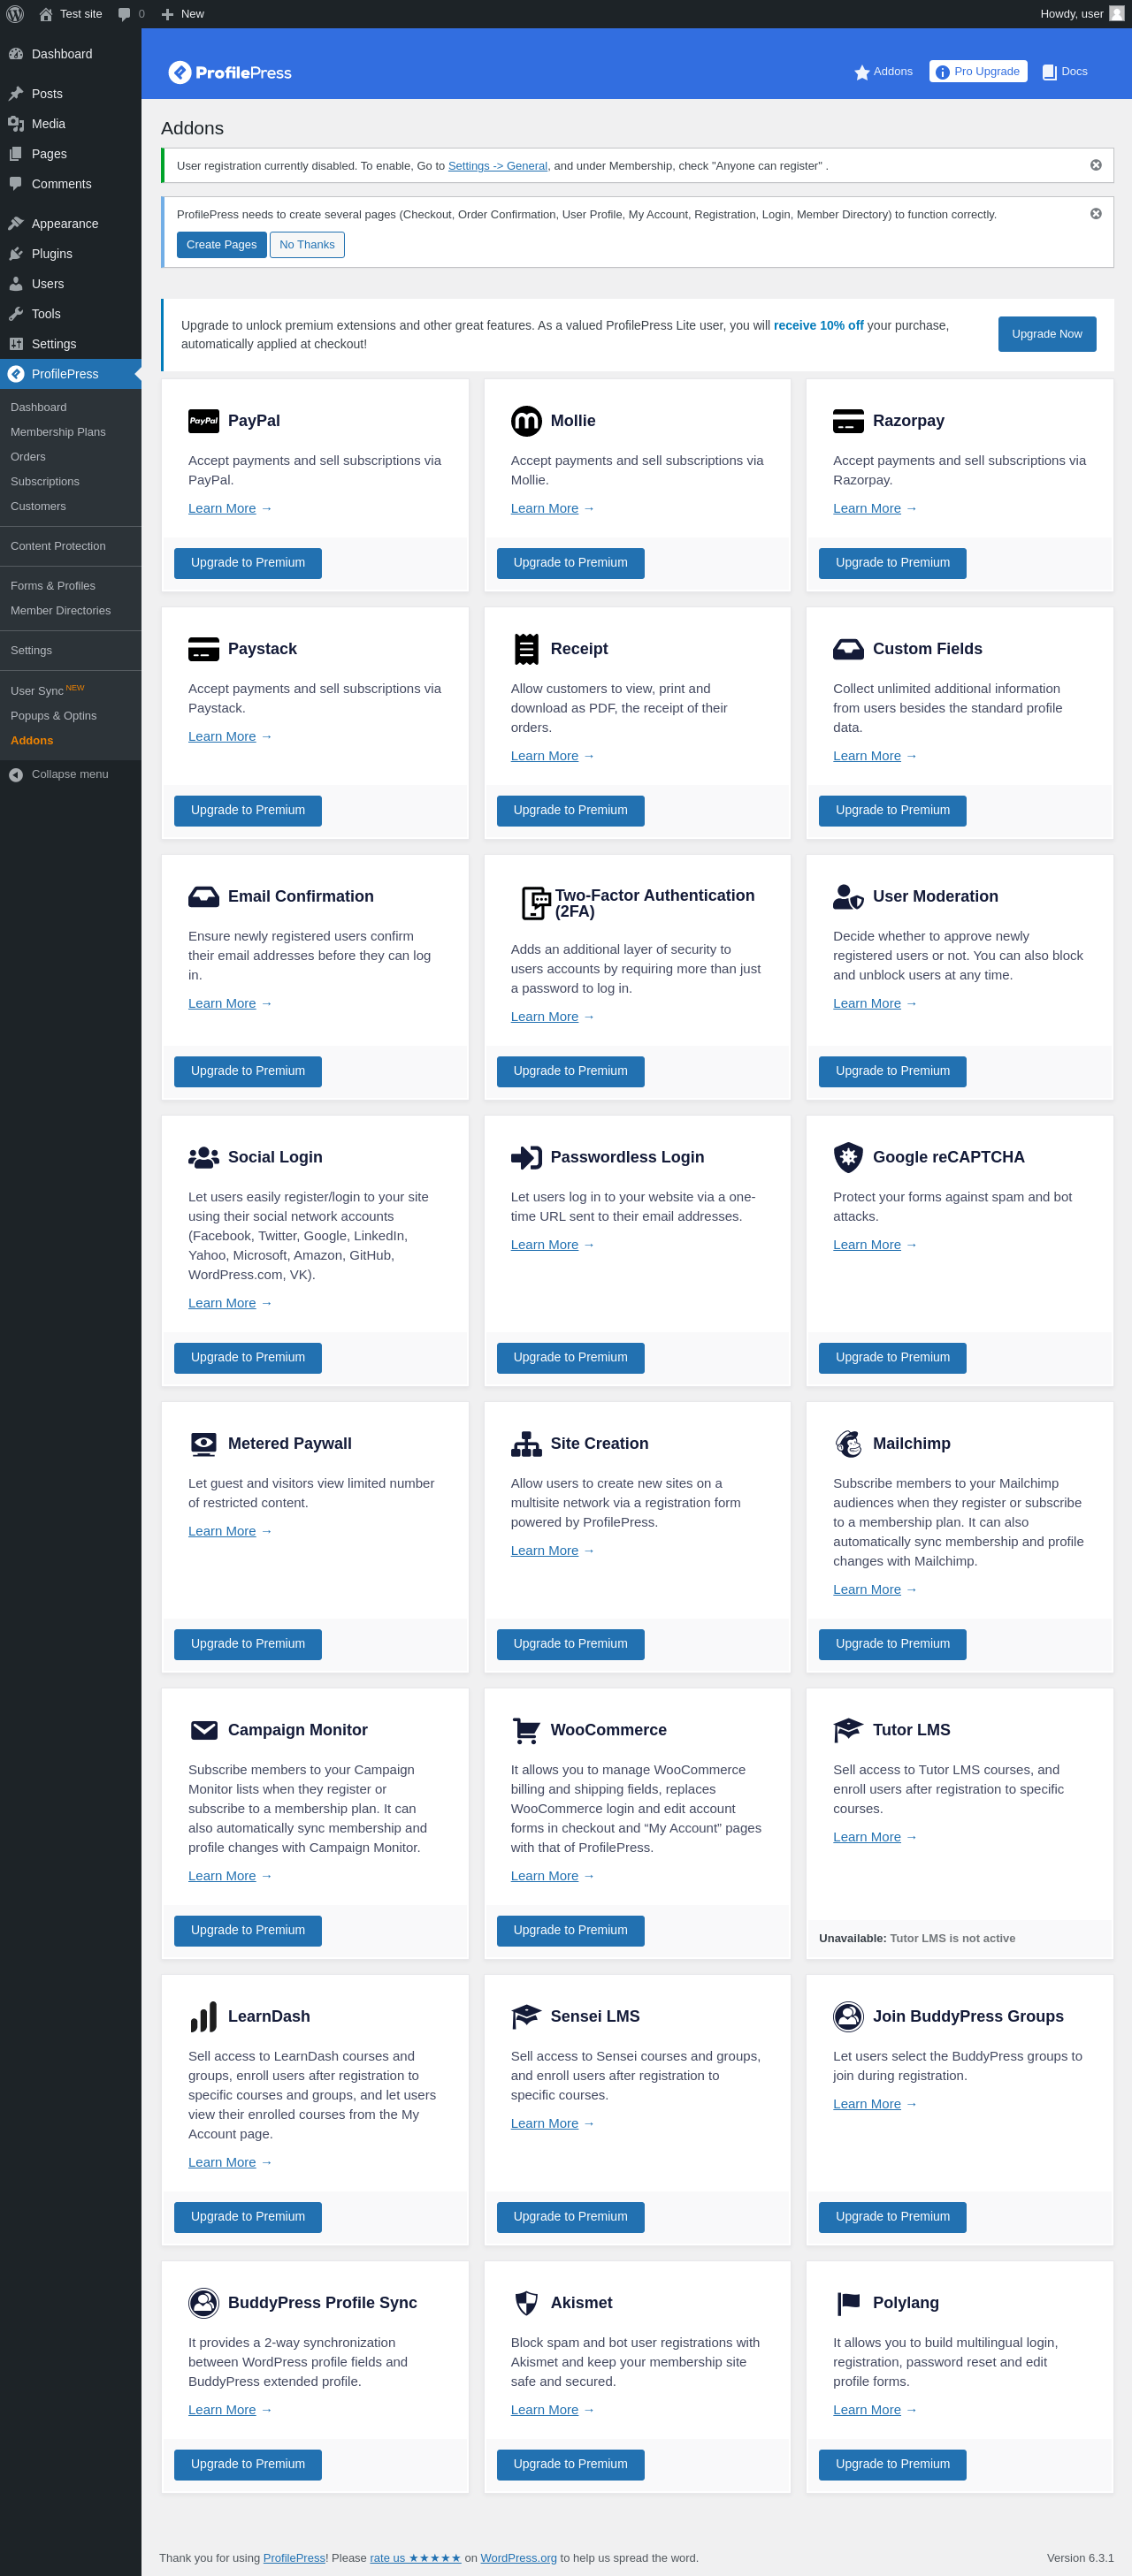The width and height of the screenshot is (1132, 2576).
Task: Click Learn More under Social Login
Action: pos(222,1303)
